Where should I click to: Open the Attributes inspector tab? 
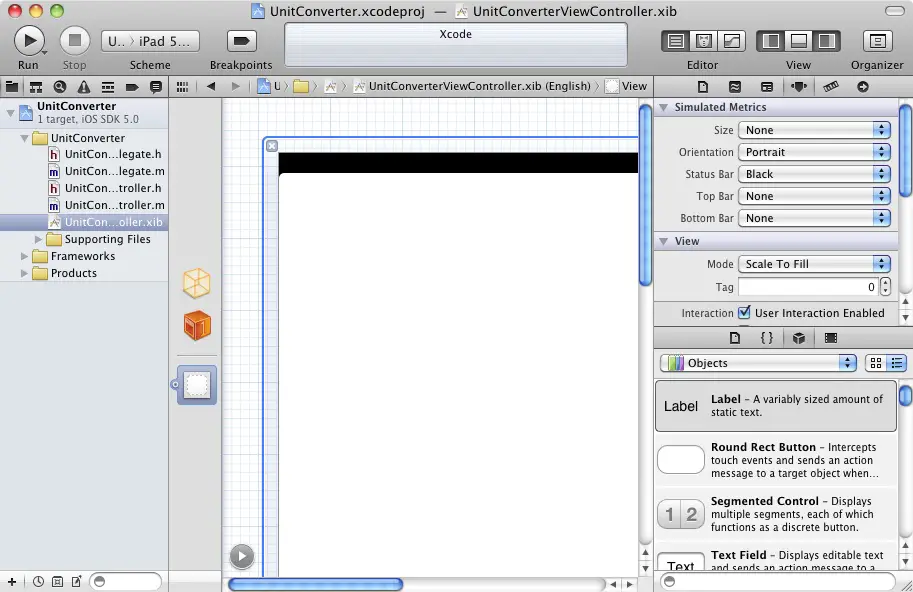pyautogui.click(x=798, y=87)
